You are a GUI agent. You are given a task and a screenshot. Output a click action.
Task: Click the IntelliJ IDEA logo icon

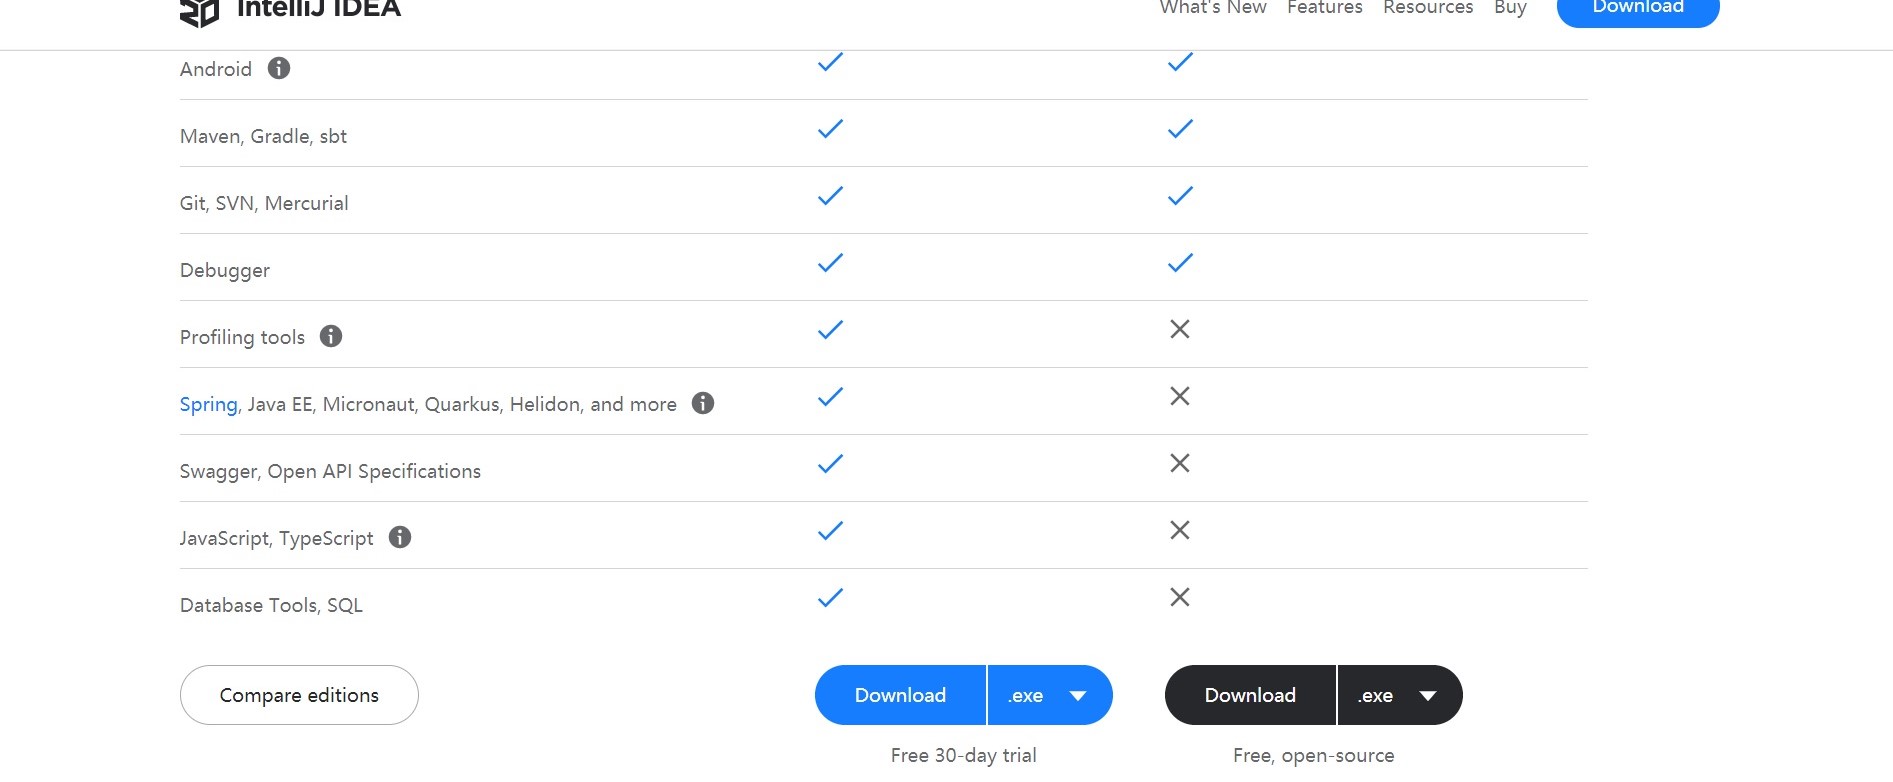(x=199, y=12)
